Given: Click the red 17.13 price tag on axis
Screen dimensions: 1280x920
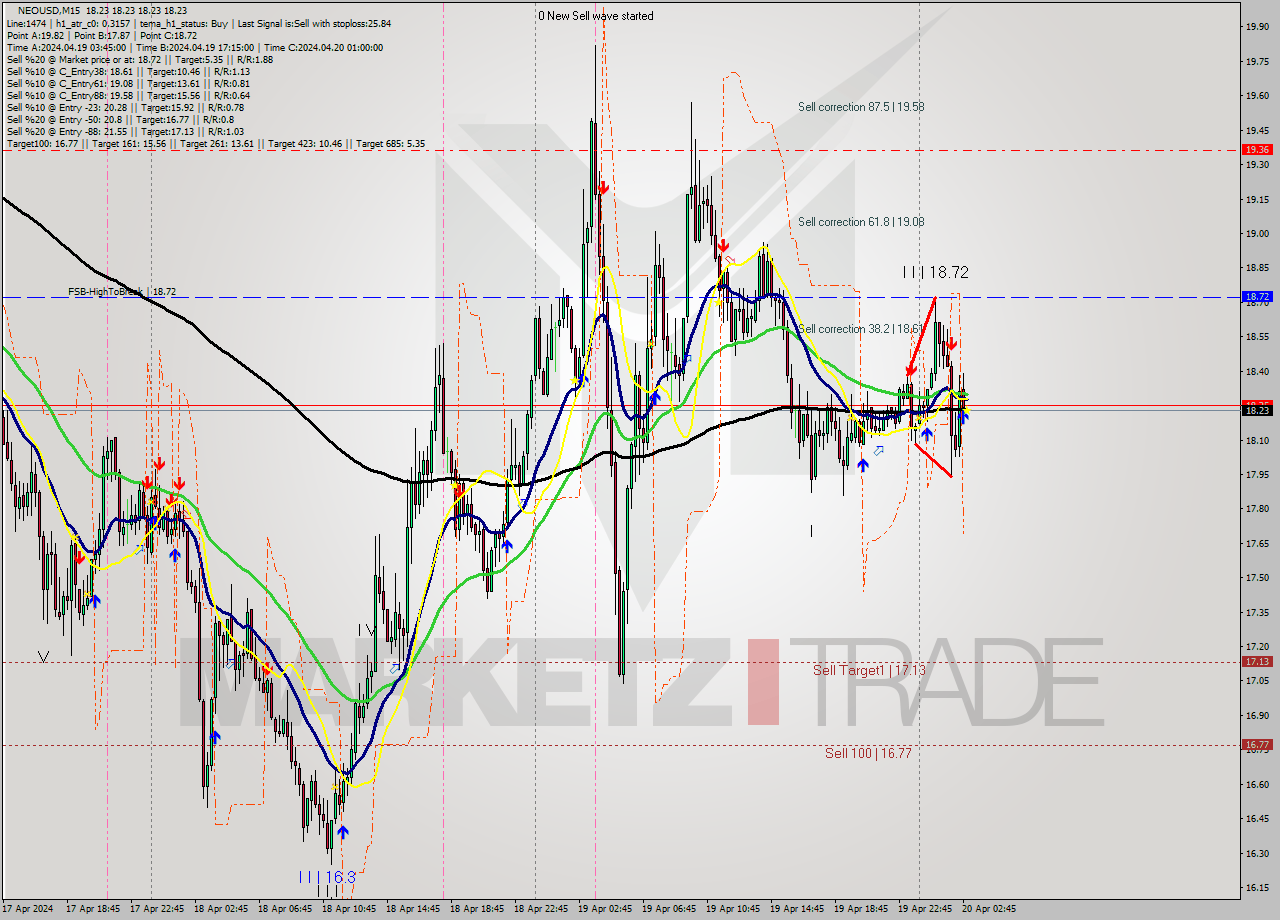Looking at the screenshot, I should click(1257, 661).
